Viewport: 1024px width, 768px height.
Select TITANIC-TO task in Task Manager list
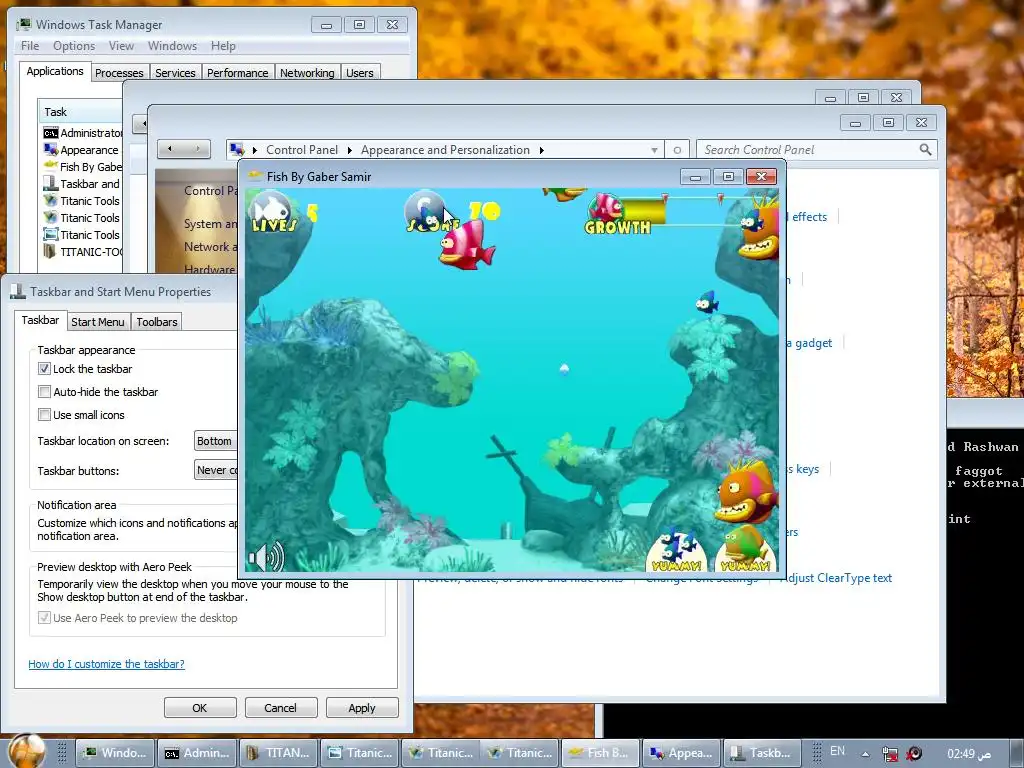coord(82,251)
